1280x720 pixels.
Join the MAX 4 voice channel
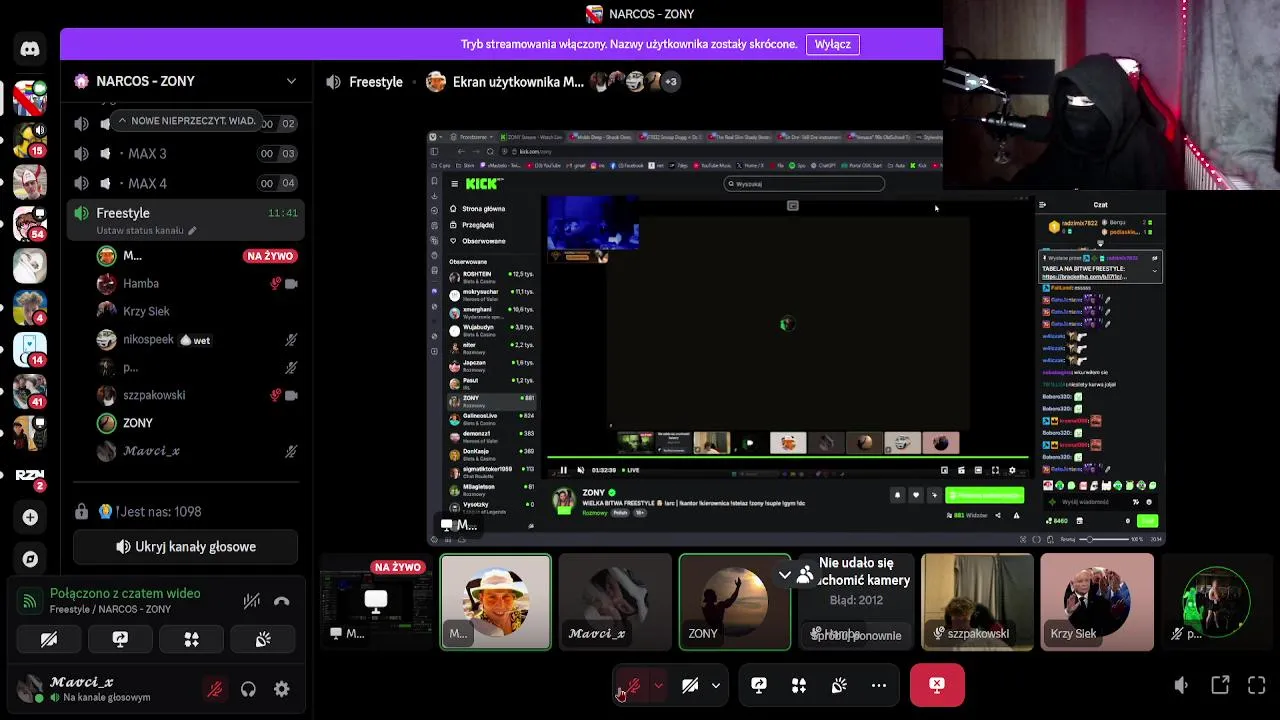click(187, 183)
